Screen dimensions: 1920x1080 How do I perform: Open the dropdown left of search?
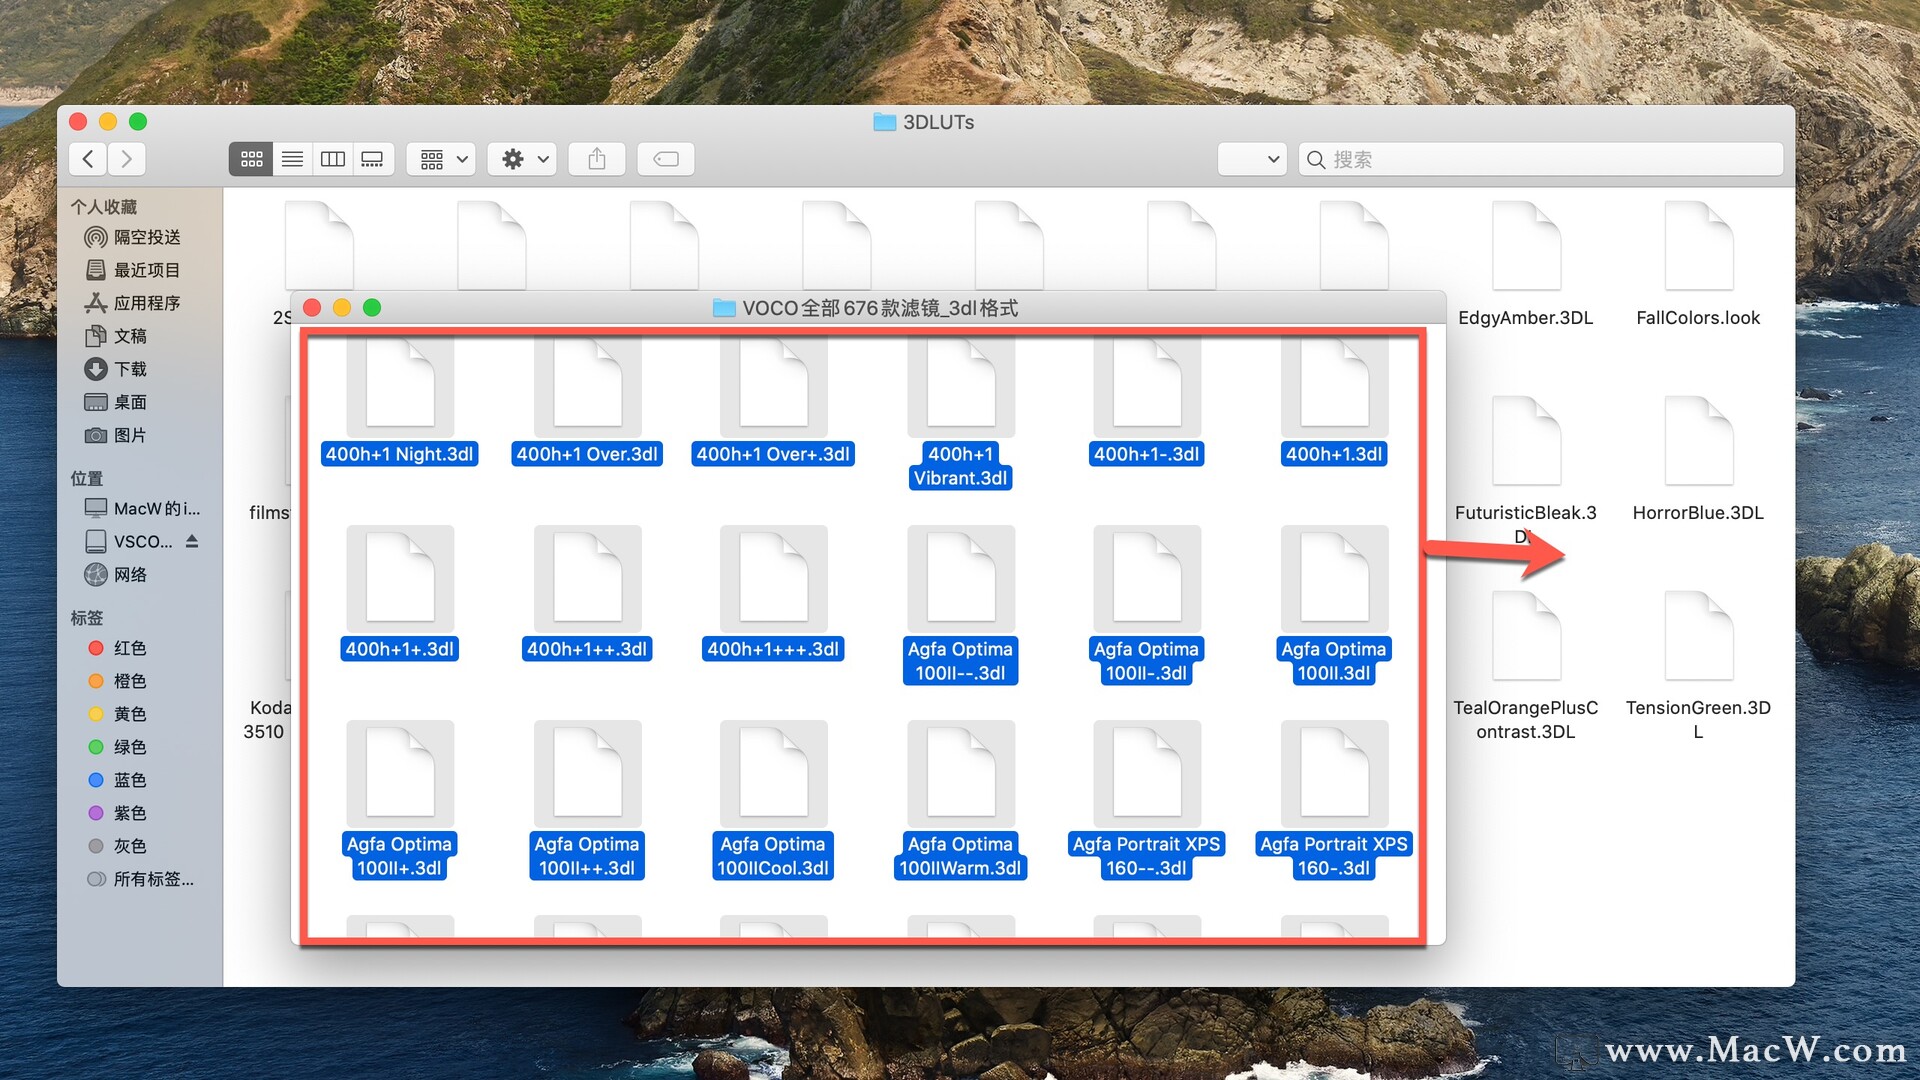point(1251,159)
